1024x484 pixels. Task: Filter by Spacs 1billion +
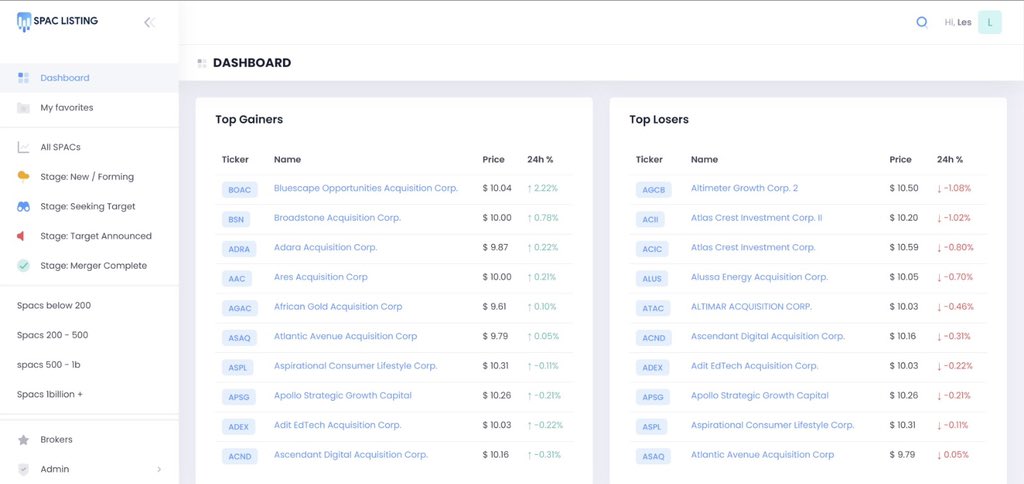pos(50,395)
